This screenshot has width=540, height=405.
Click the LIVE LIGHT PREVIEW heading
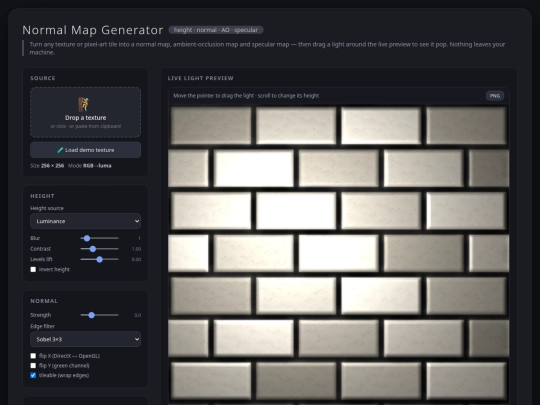[x=200, y=78]
